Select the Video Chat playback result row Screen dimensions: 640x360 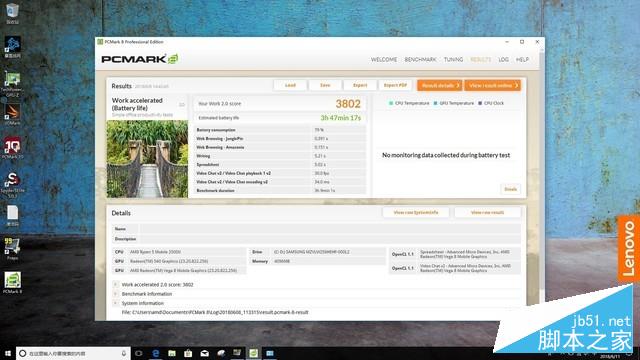tap(280, 173)
